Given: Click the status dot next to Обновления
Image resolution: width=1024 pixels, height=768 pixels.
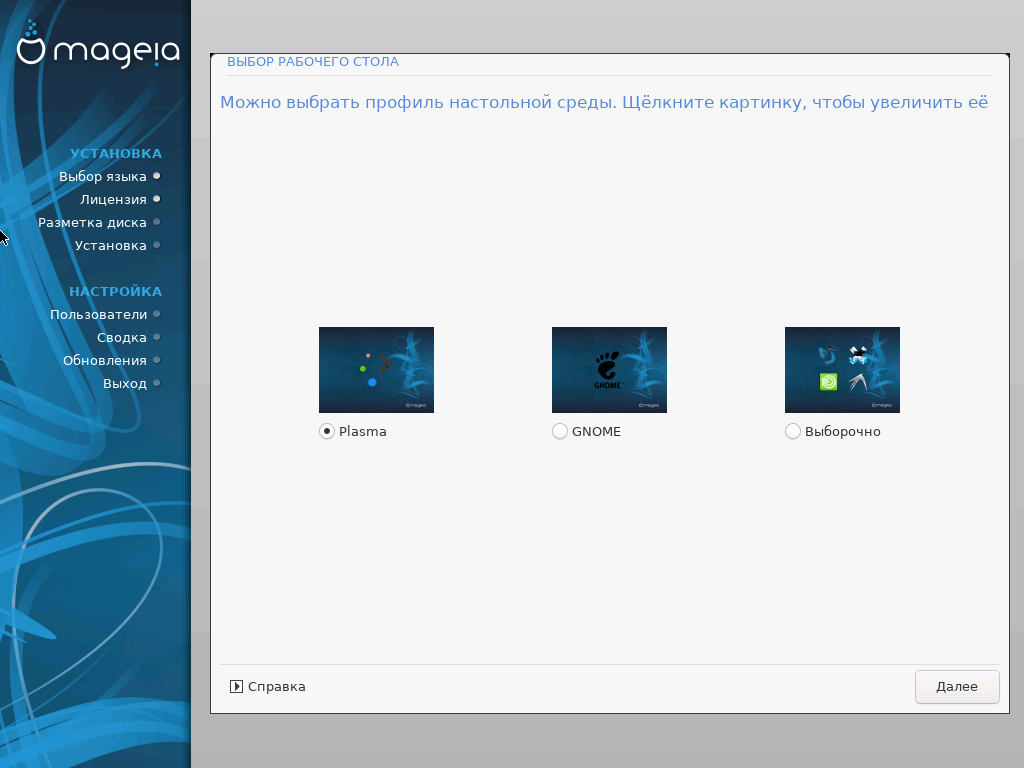Looking at the screenshot, I should [x=157, y=360].
